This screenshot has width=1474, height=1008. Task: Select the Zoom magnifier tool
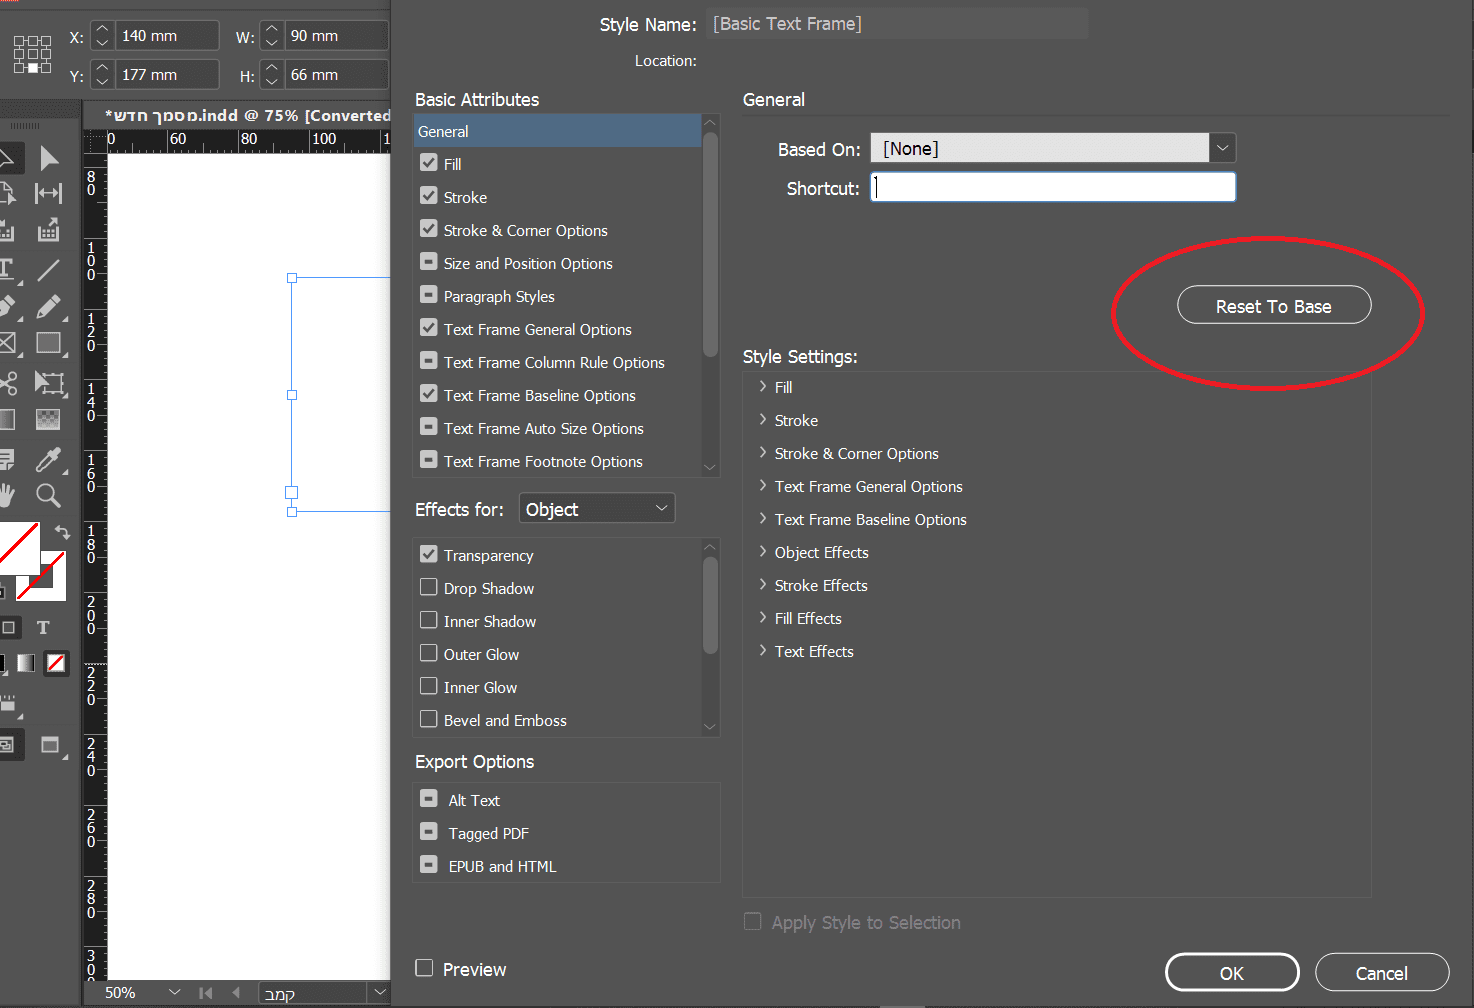coord(48,495)
